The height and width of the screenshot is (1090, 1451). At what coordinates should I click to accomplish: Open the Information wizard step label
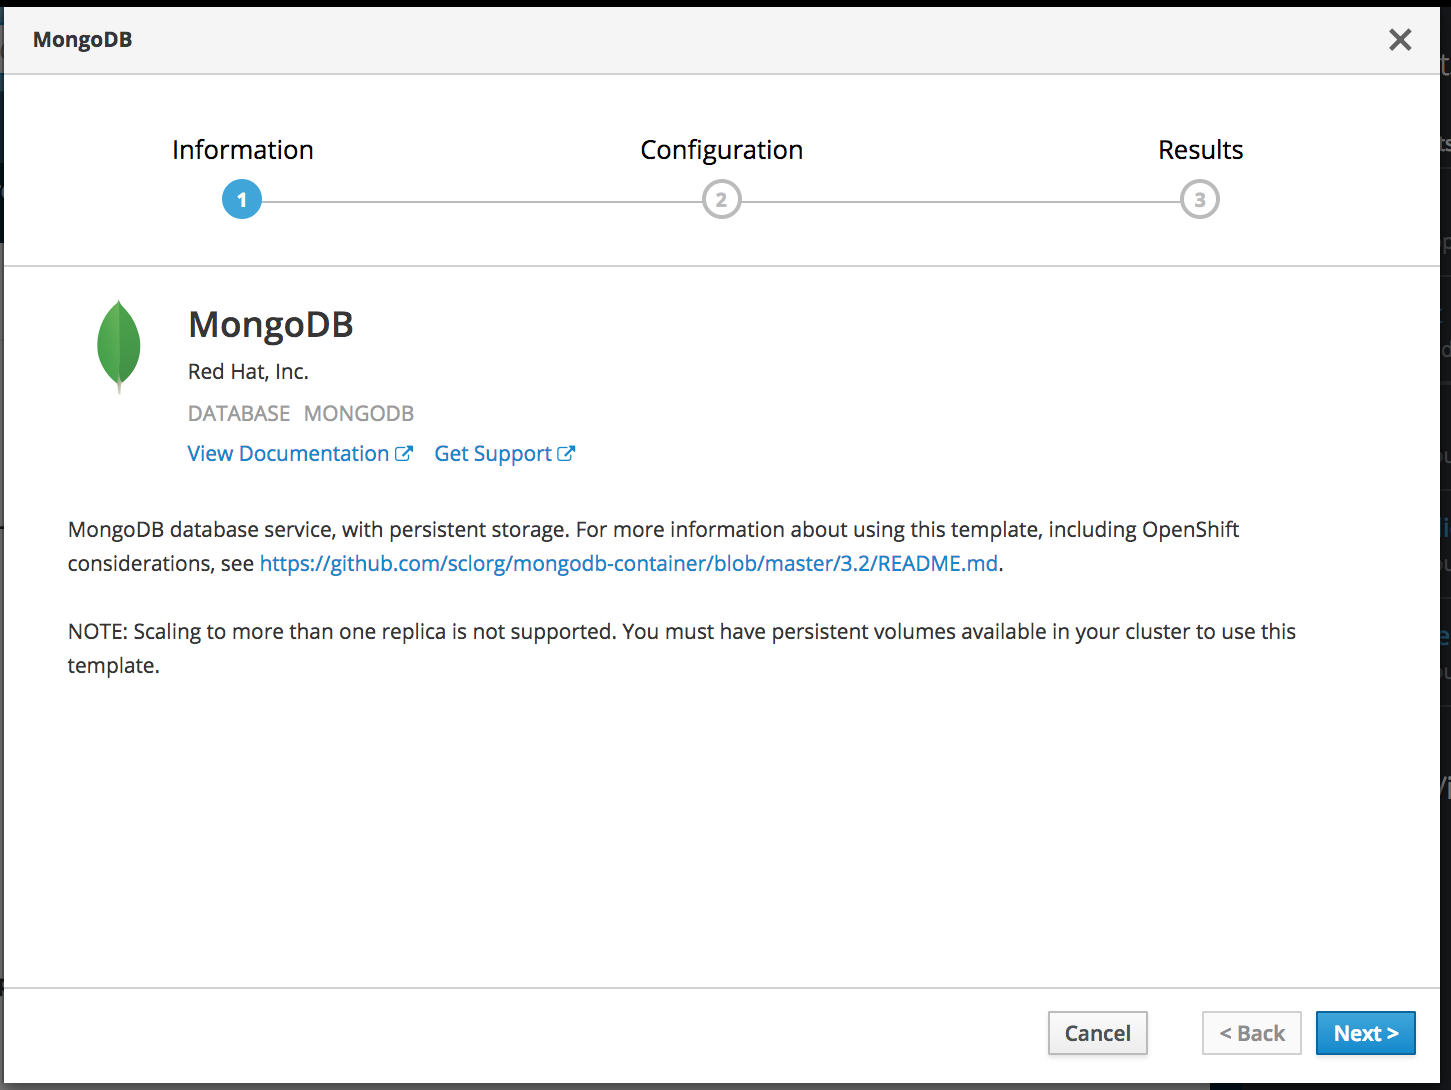(x=243, y=150)
